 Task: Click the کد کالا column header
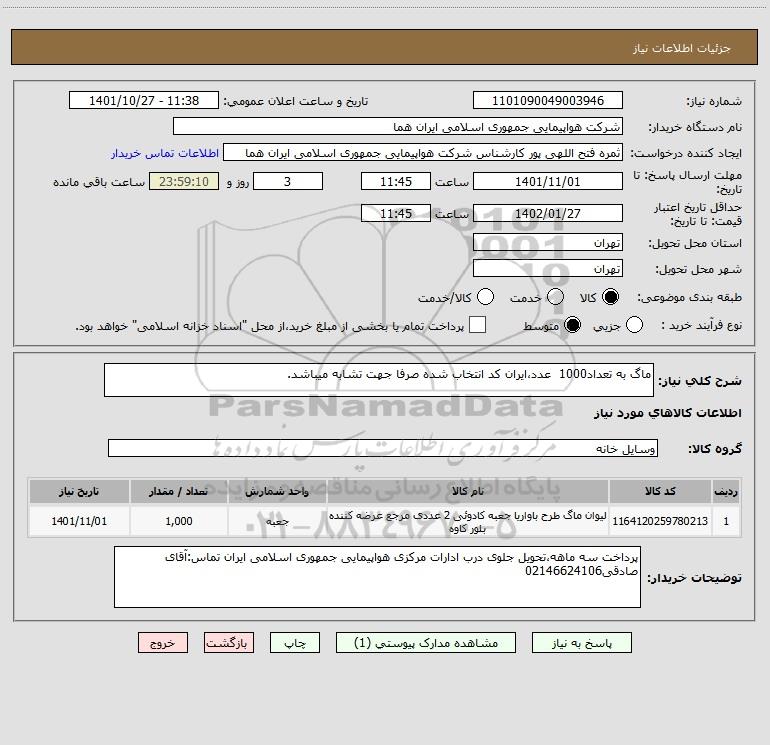(x=660, y=491)
